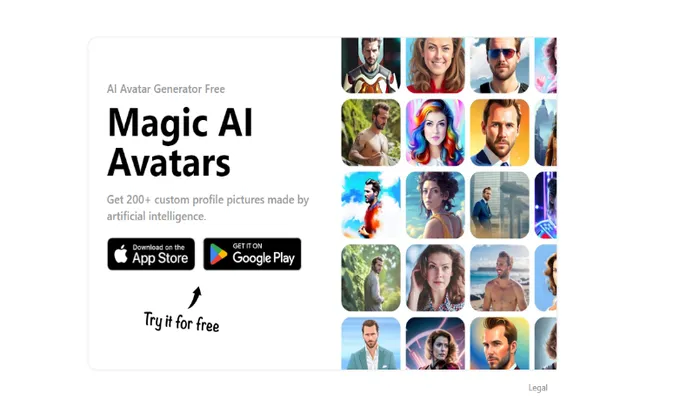The height and width of the screenshot is (400, 700).
Task: Click the Magic AI Avatars heading
Action: [180, 142]
